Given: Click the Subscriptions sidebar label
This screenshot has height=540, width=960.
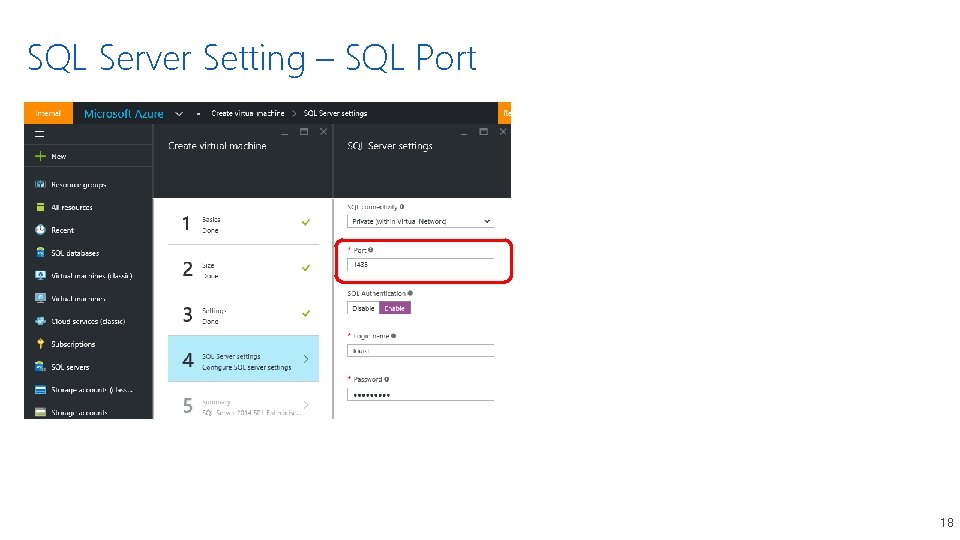Looking at the screenshot, I should [73, 344].
